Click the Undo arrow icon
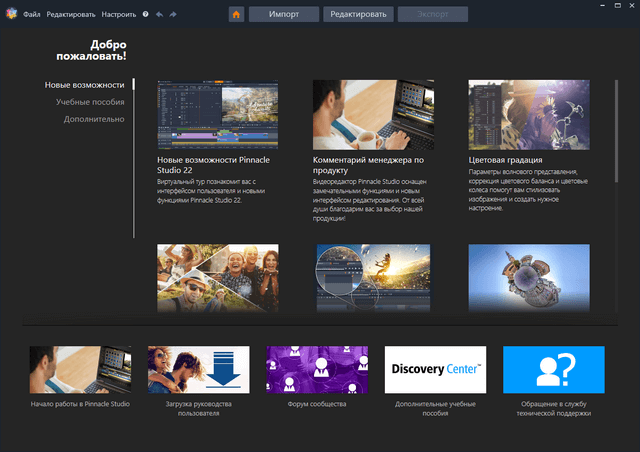 pos(158,15)
